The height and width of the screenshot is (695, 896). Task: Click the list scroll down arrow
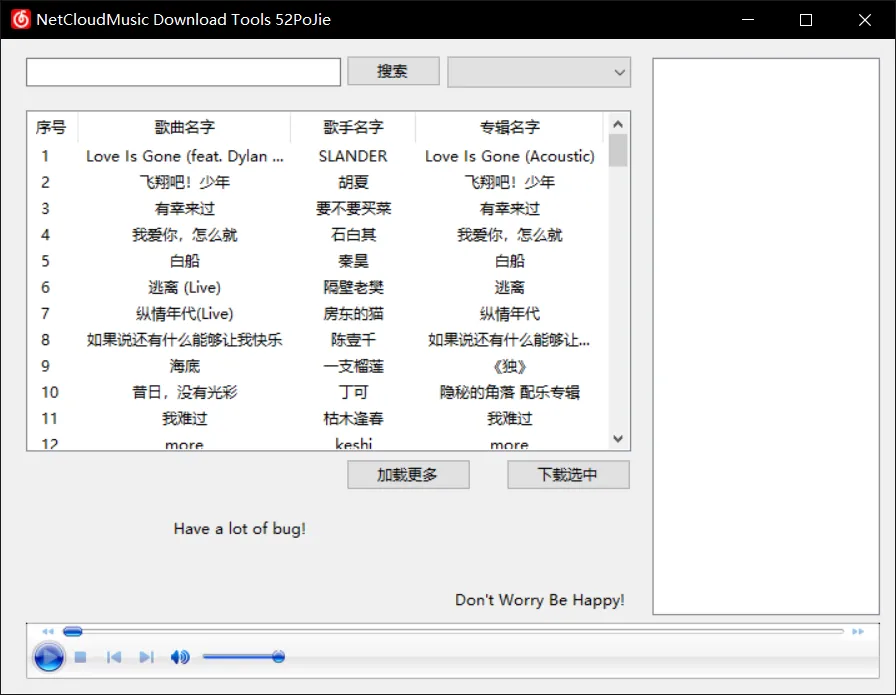618,438
